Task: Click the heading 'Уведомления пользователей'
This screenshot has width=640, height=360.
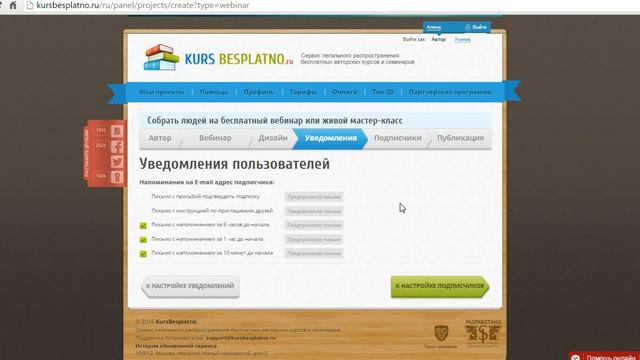Action: [234, 164]
